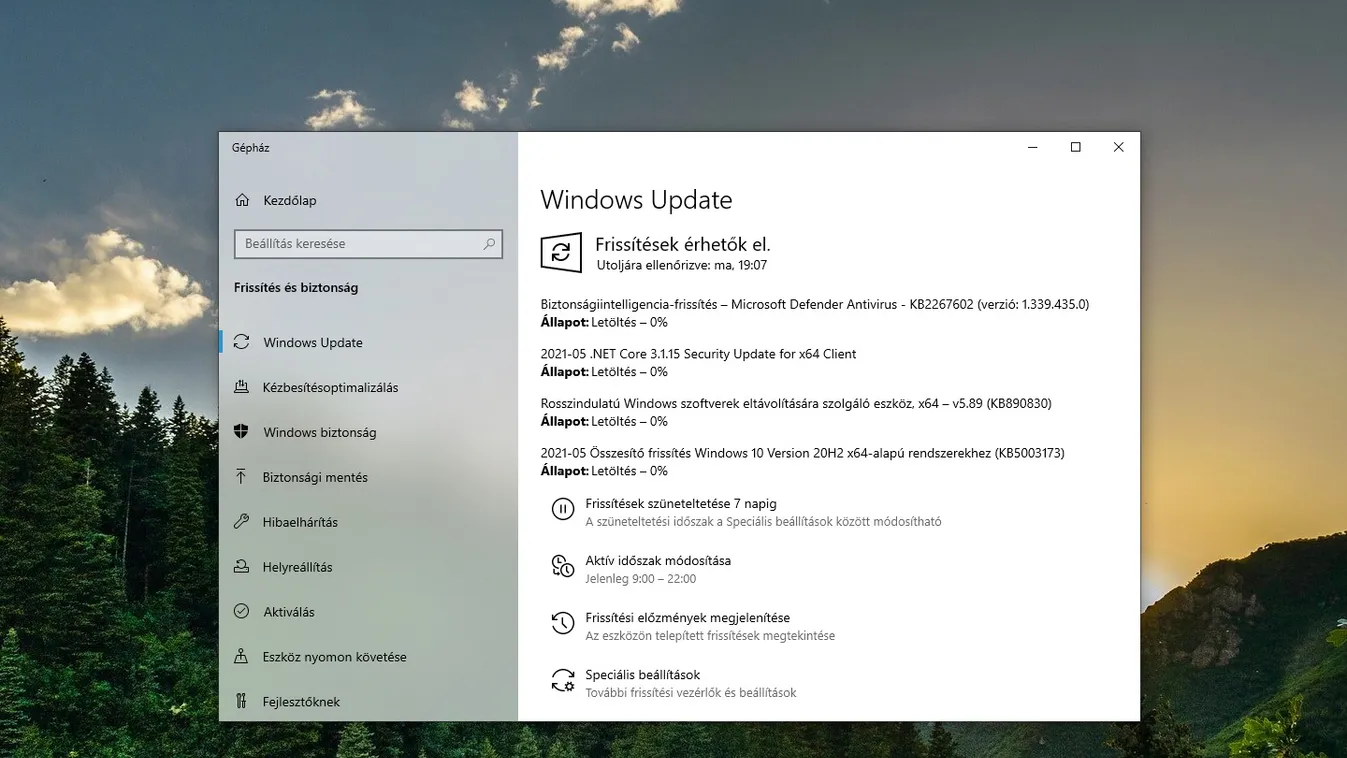
Task: Click the Gépház window title
Action: click(x=250, y=148)
